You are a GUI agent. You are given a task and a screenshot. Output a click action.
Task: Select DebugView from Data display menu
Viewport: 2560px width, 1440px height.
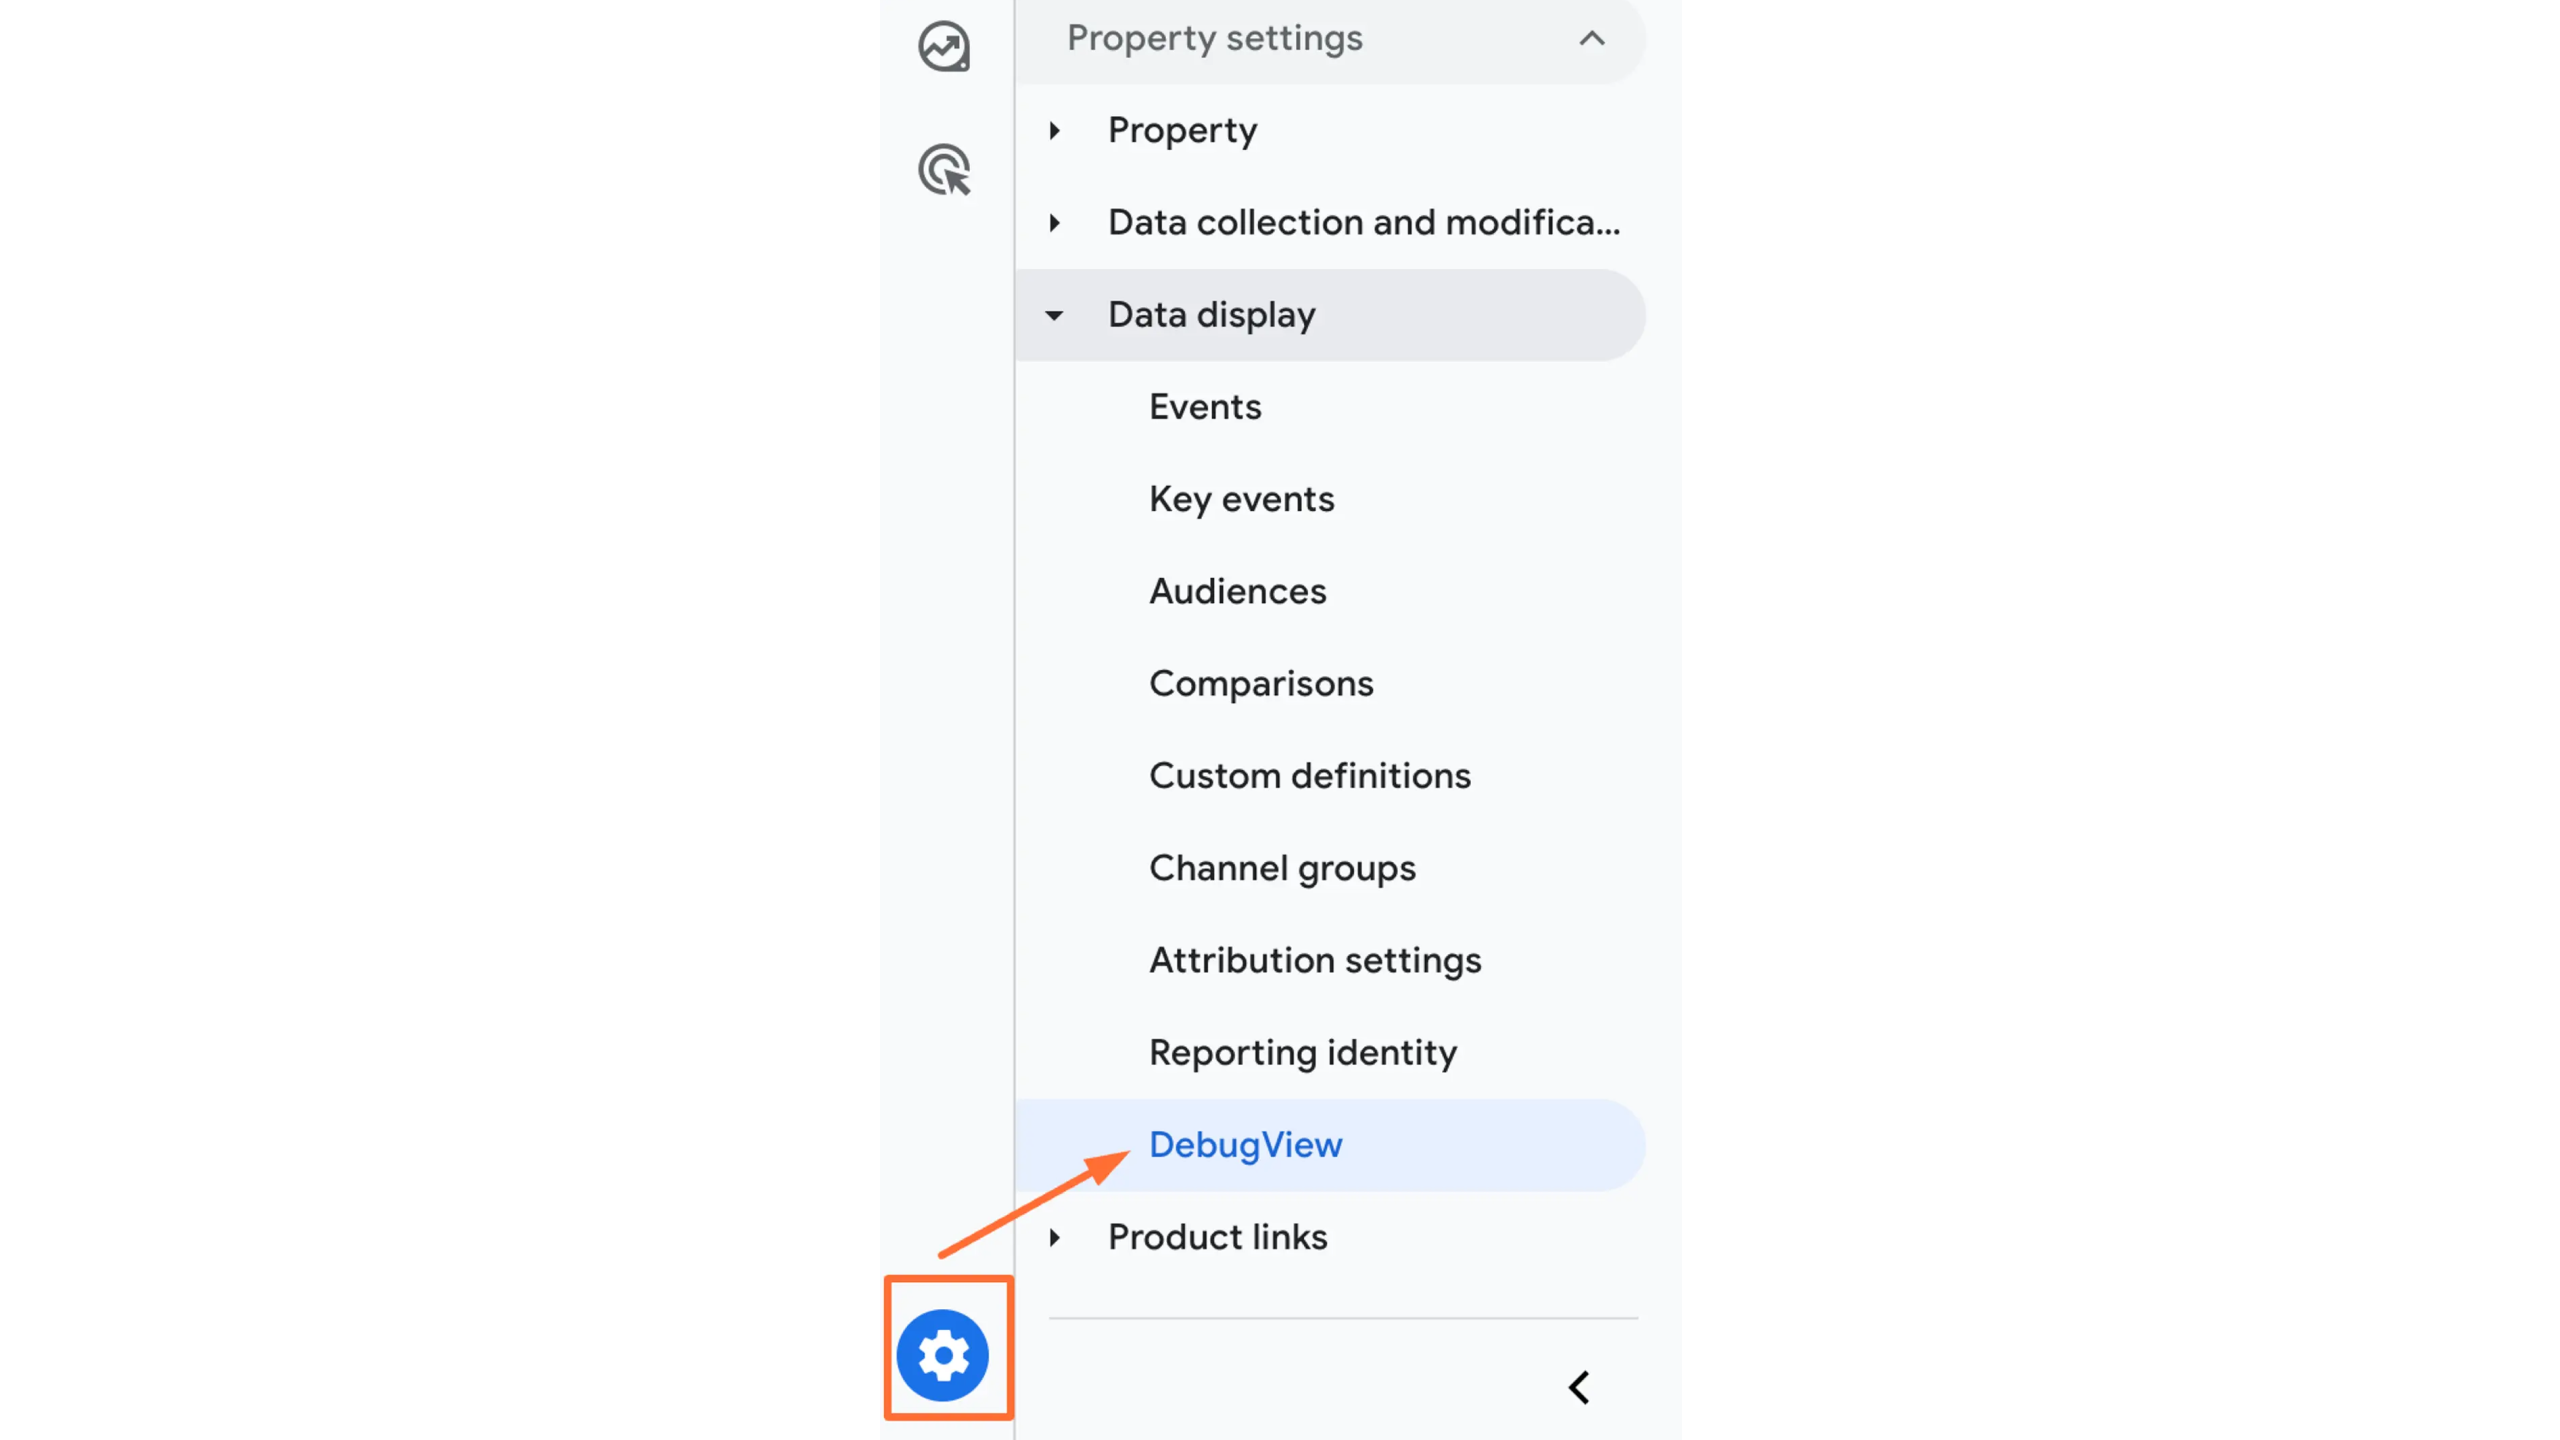(x=1247, y=1145)
